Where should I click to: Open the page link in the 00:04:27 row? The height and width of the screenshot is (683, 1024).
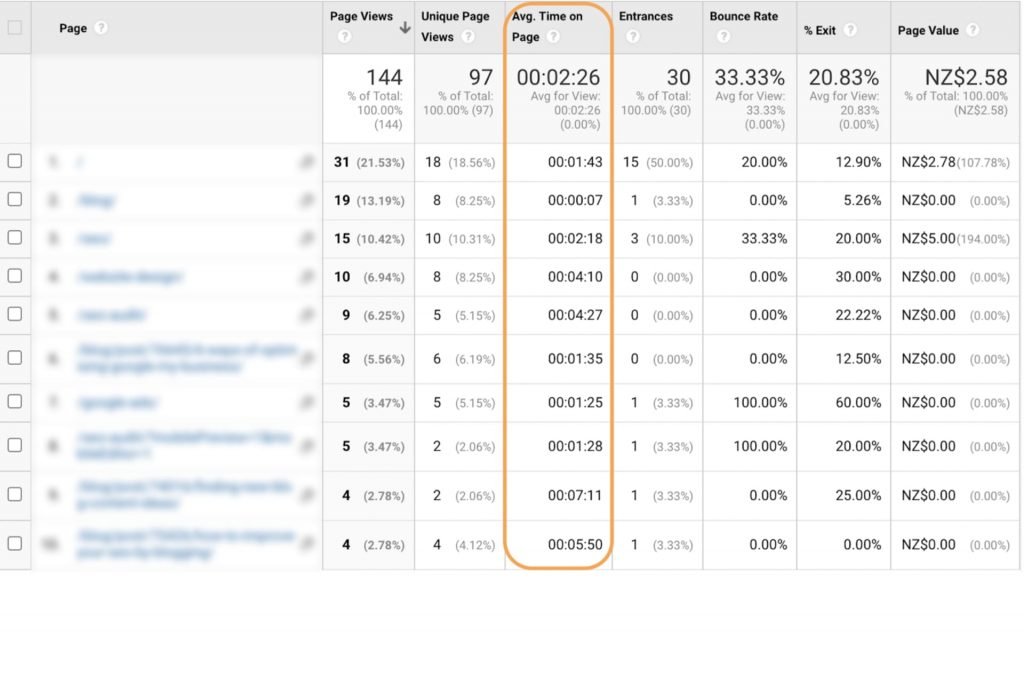click(111, 315)
